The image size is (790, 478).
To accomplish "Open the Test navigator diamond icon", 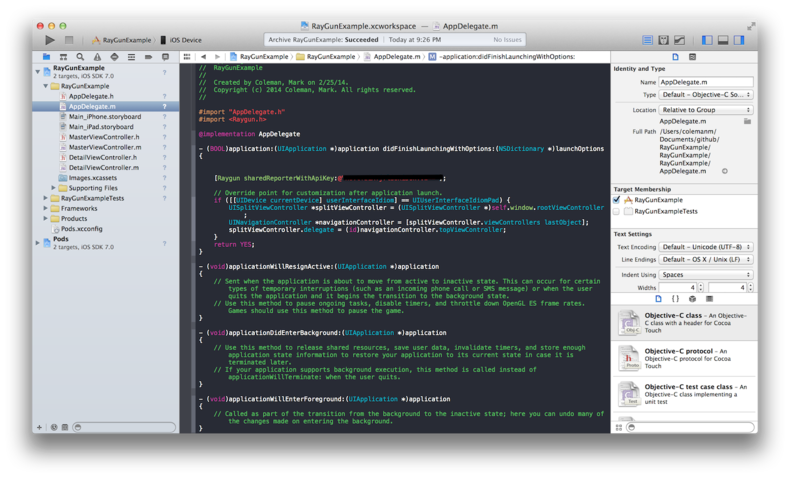I will tap(114, 57).
